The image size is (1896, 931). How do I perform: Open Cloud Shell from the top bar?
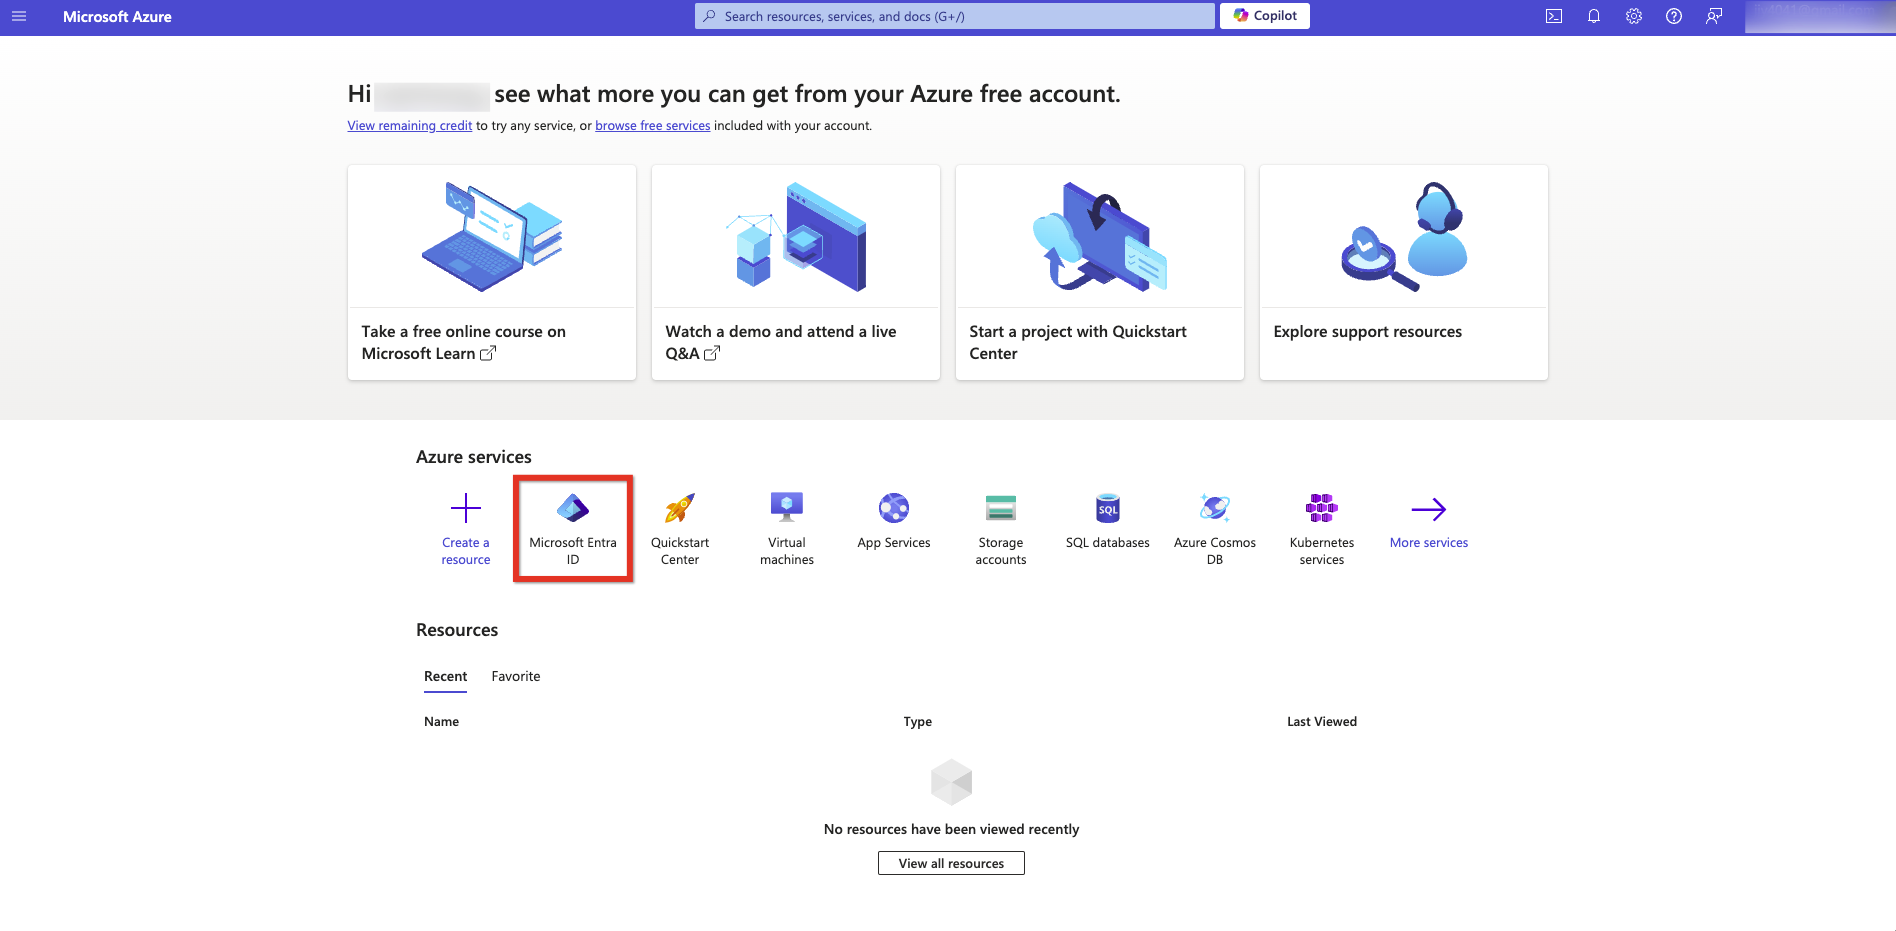tap(1554, 16)
